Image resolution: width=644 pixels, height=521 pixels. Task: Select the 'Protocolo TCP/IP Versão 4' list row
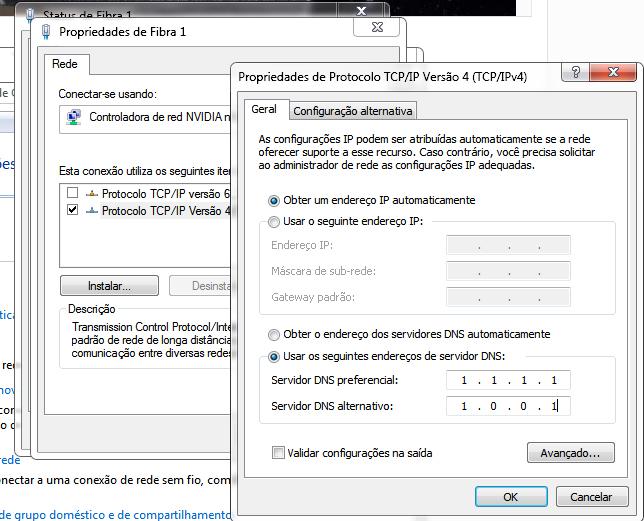pos(146,211)
